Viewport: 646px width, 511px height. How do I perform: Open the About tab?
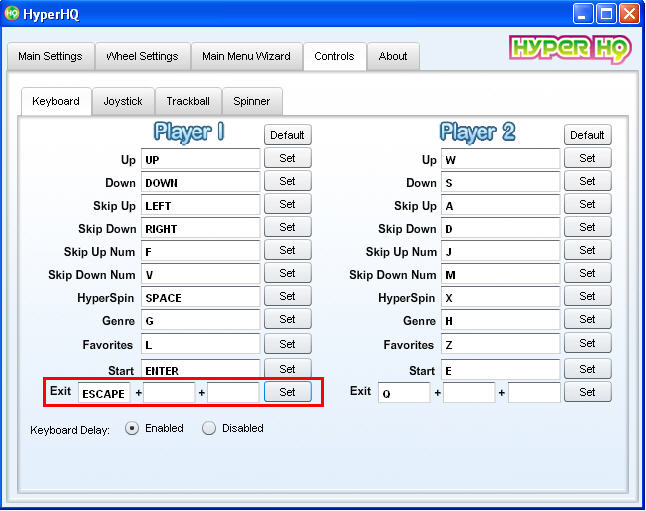393,56
